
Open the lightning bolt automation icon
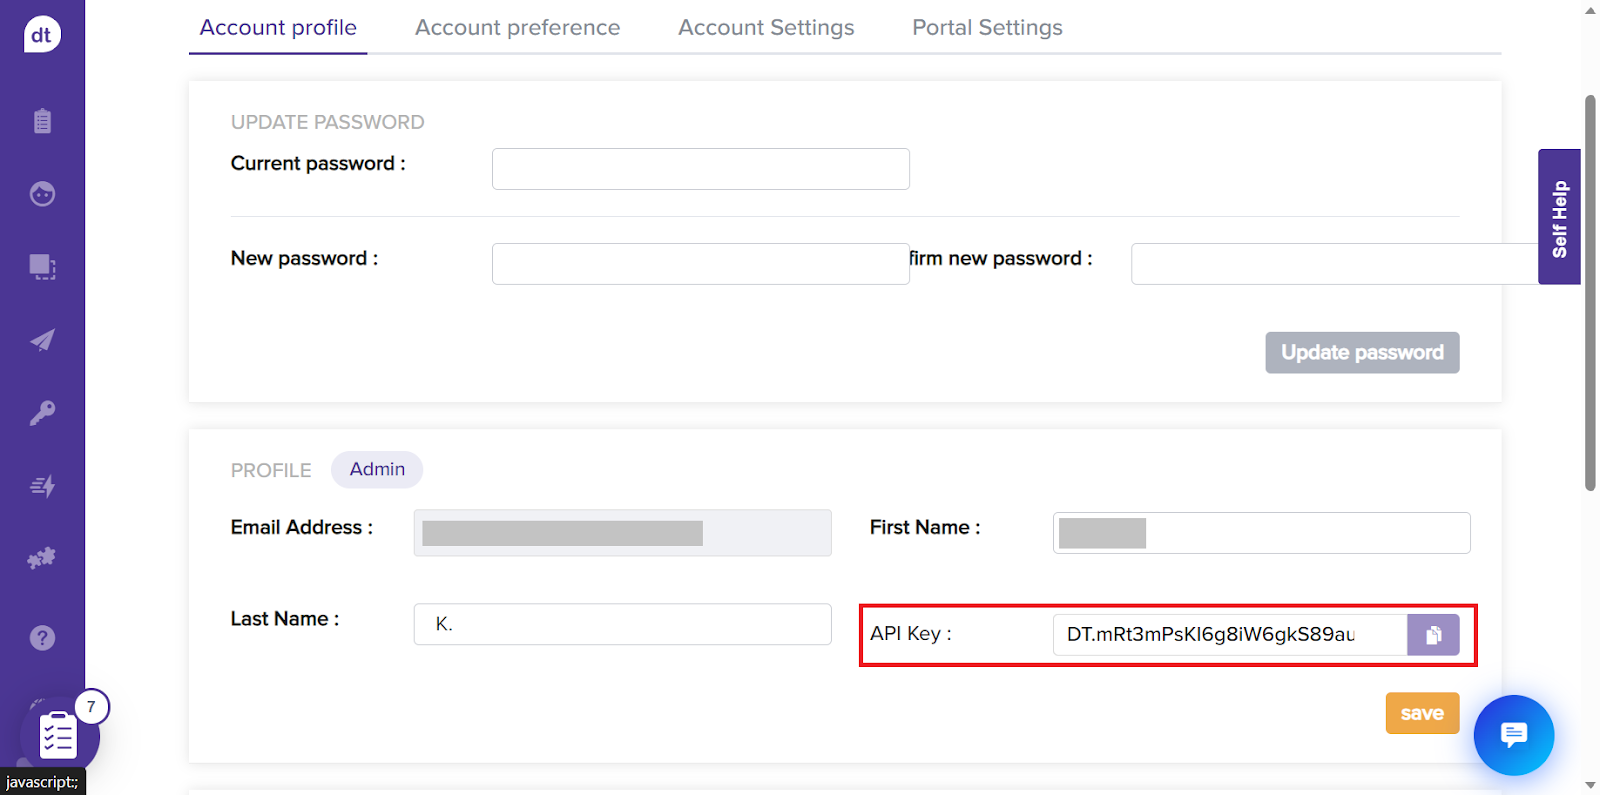[42, 486]
